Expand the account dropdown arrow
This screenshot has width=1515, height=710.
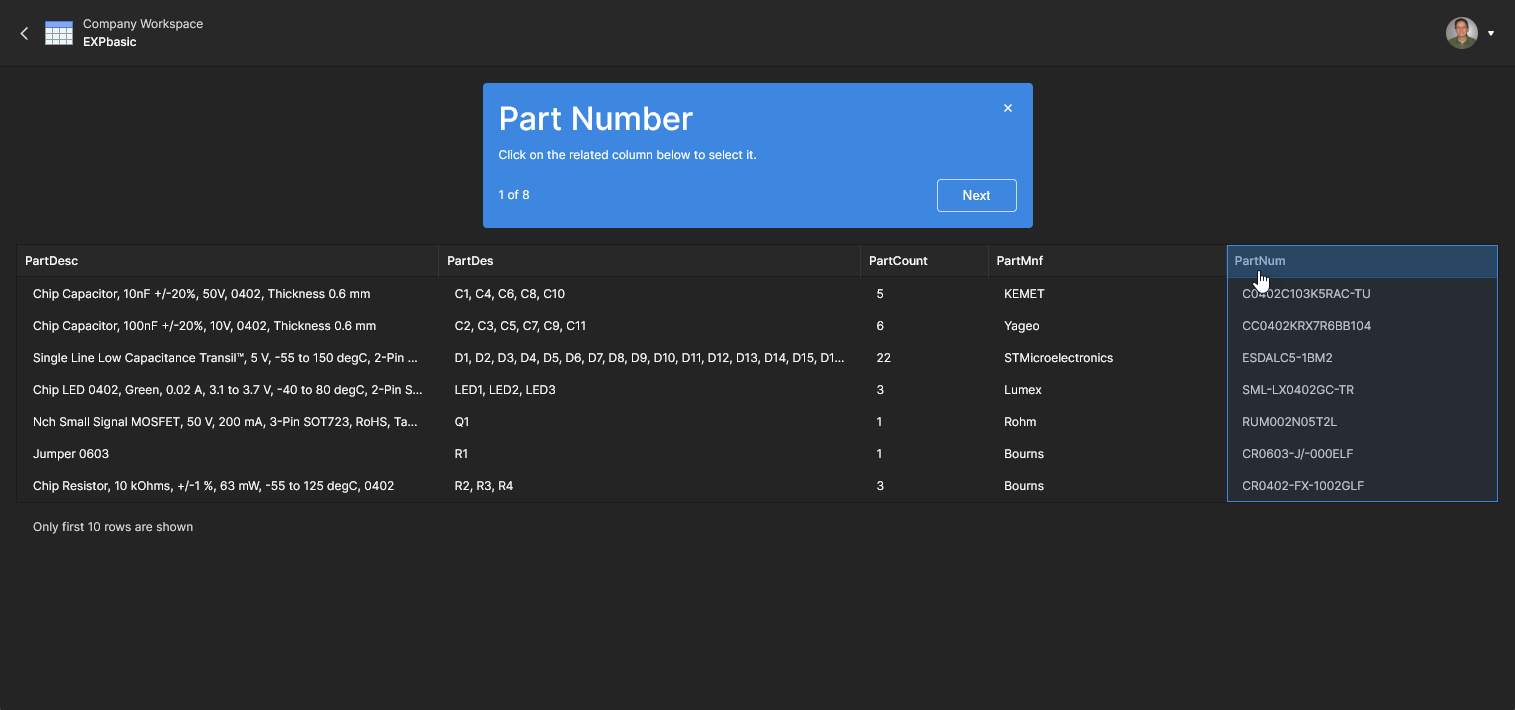[1491, 33]
